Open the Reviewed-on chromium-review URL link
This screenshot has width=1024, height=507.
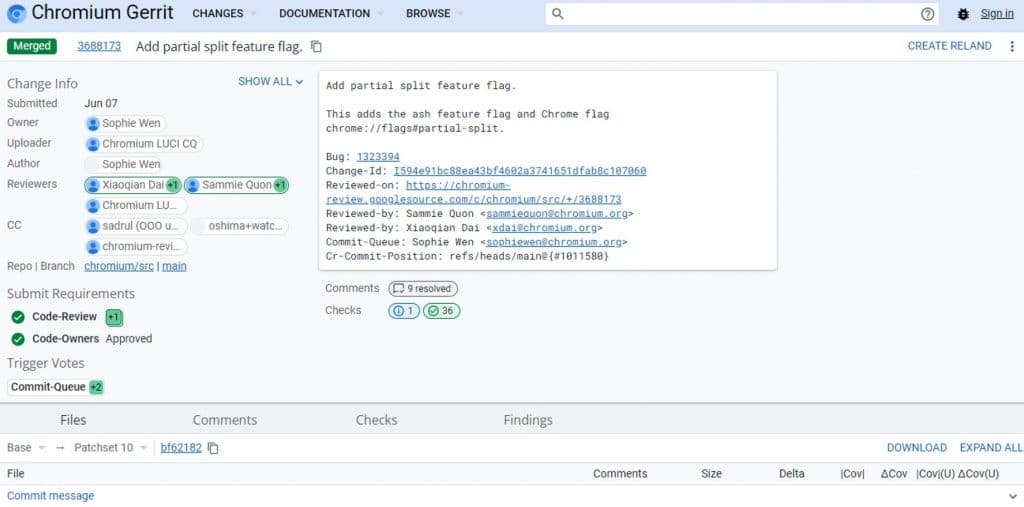click(x=473, y=192)
